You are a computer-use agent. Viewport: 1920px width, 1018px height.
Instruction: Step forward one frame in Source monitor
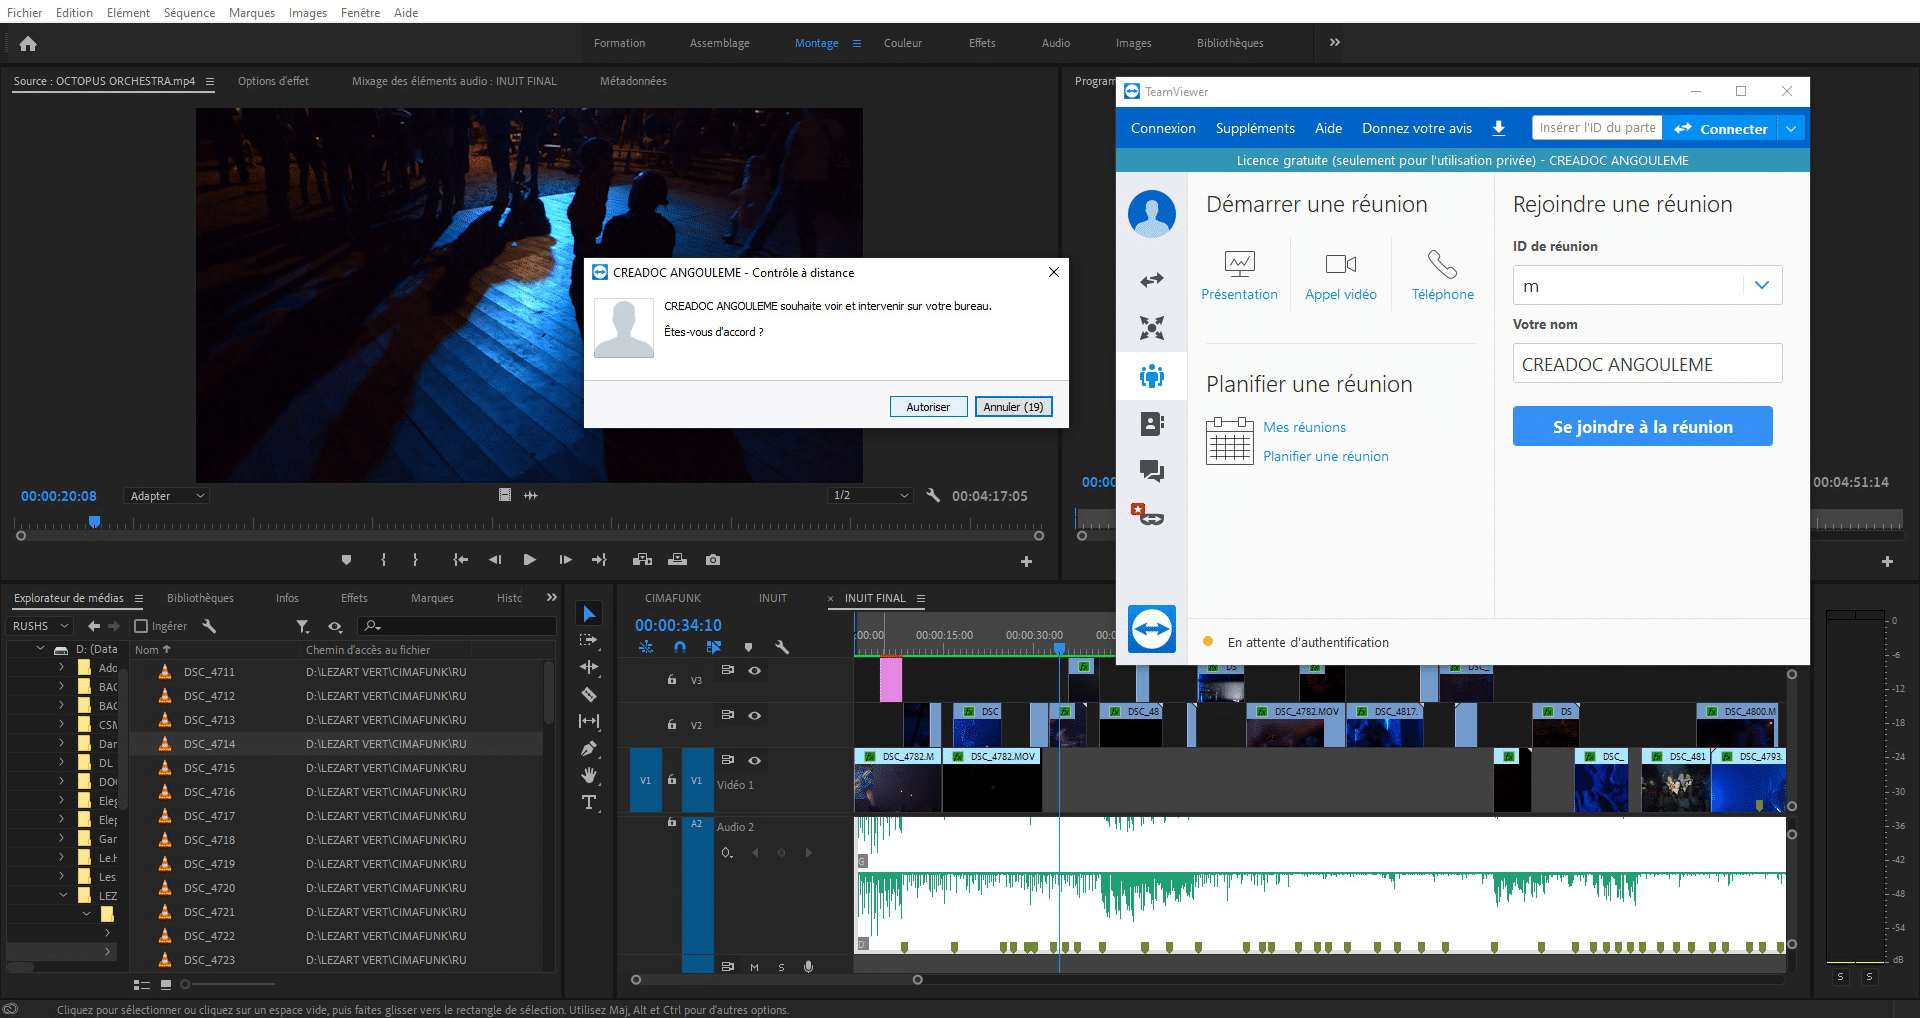tap(565, 560)
